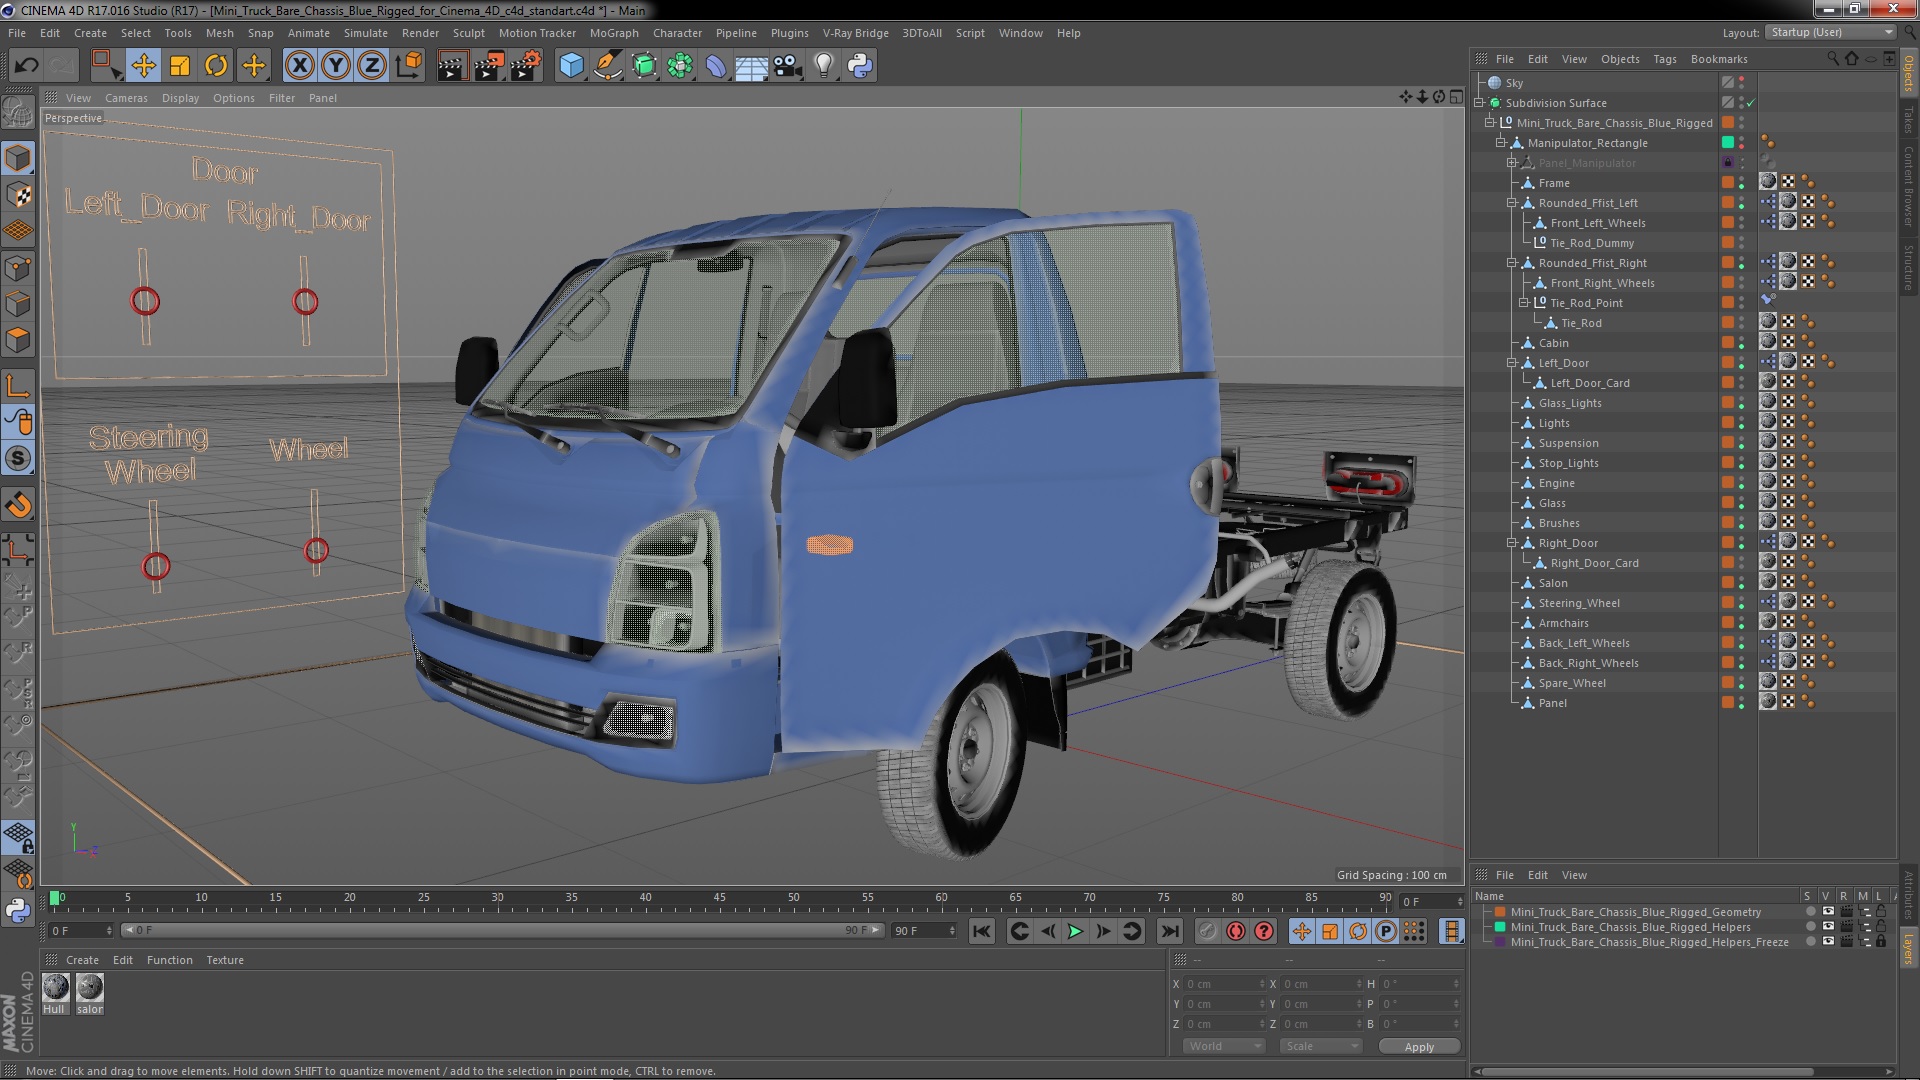
Task: Click the magnet sculpt tool icon
Action: [x=18, y=505]
